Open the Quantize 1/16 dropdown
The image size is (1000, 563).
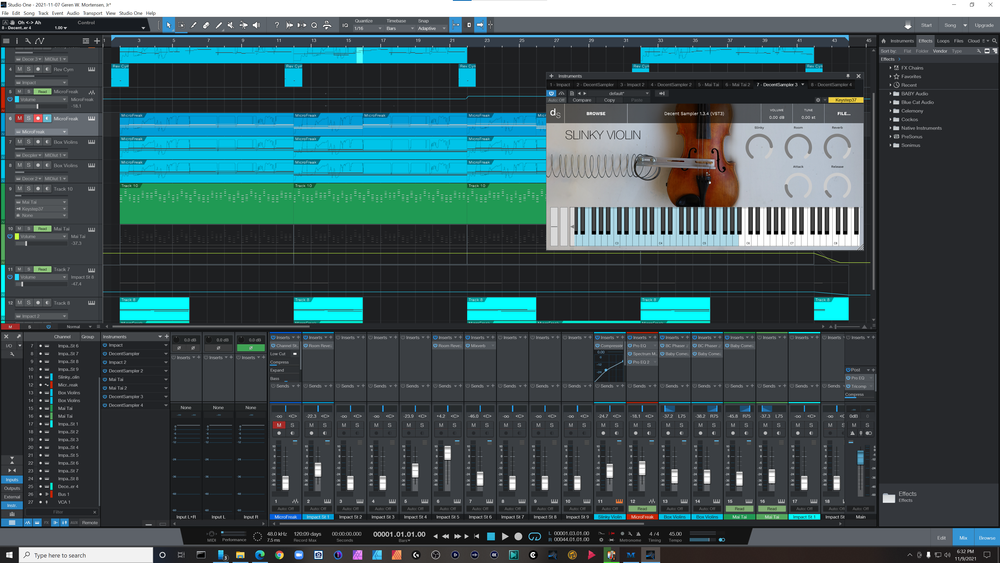point(367,28)
